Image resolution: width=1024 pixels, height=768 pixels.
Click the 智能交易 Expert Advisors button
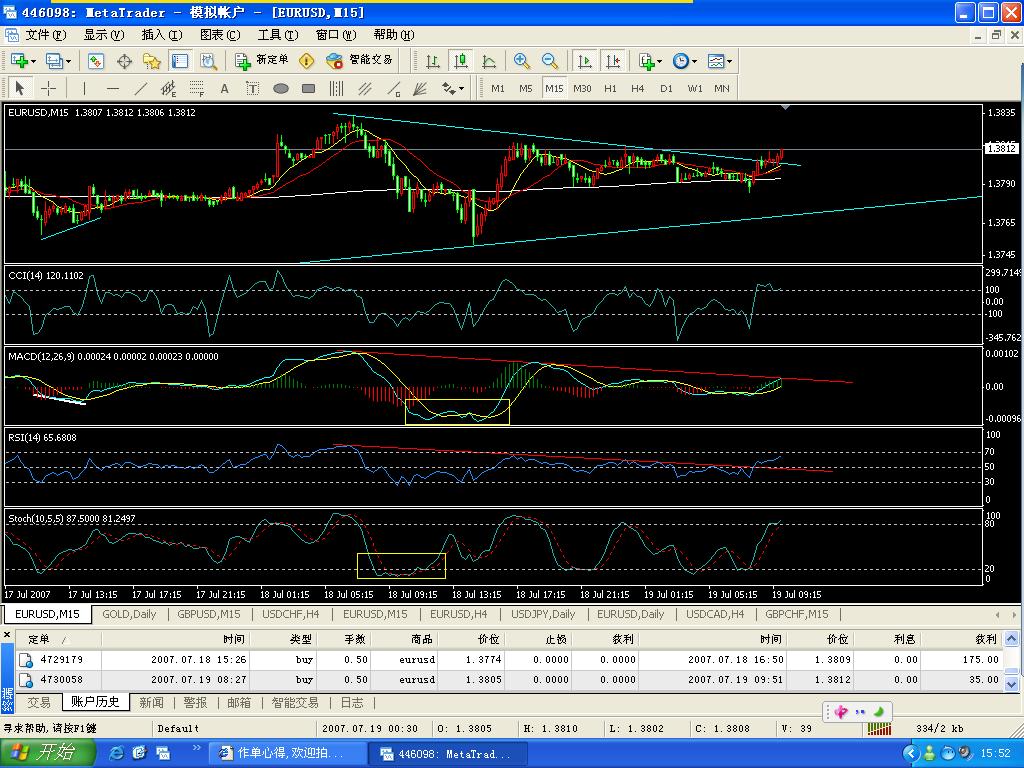(361, 61)
